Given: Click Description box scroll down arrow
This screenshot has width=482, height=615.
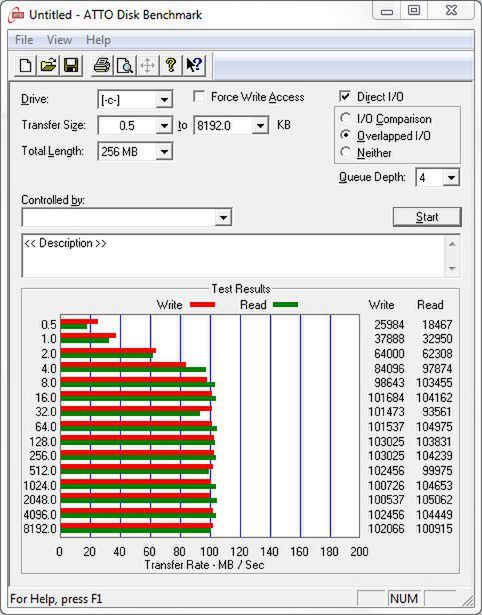Looking at the screenshot, I should 452,269.
